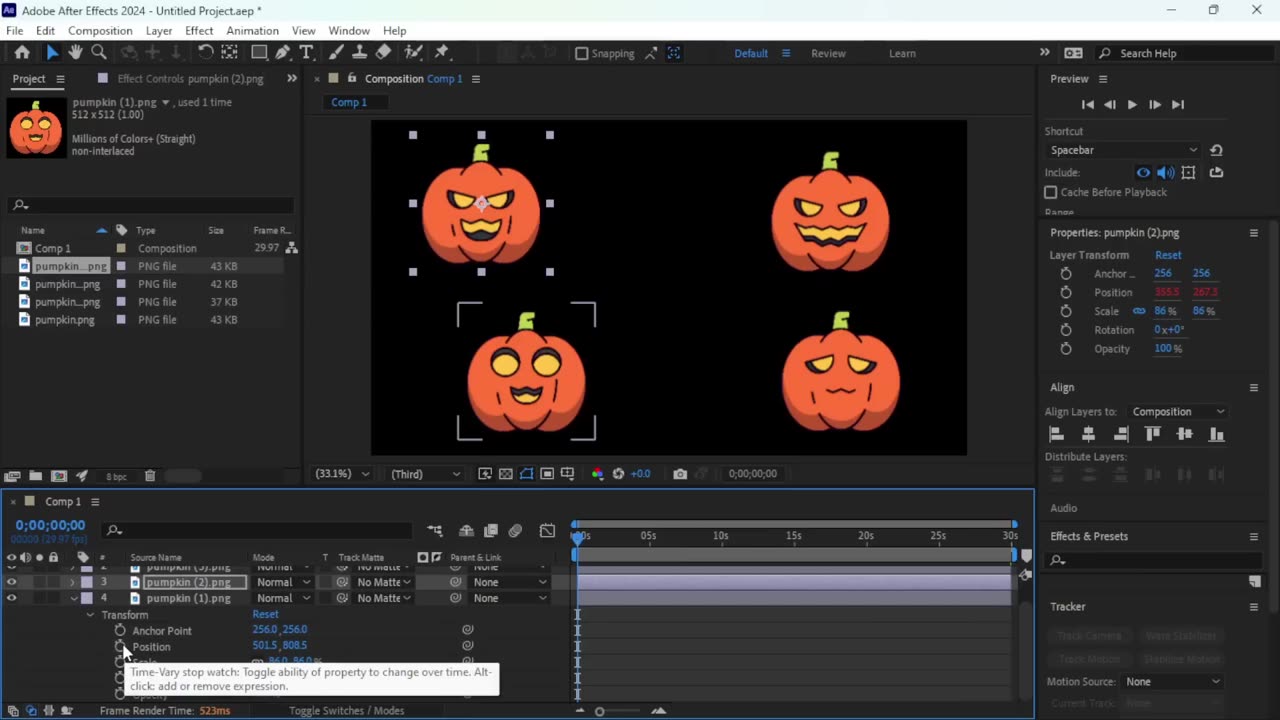This screenshot has height=720, width=1280.
Task: Open the Motion Source dropdown
Action: [1173, 682]
